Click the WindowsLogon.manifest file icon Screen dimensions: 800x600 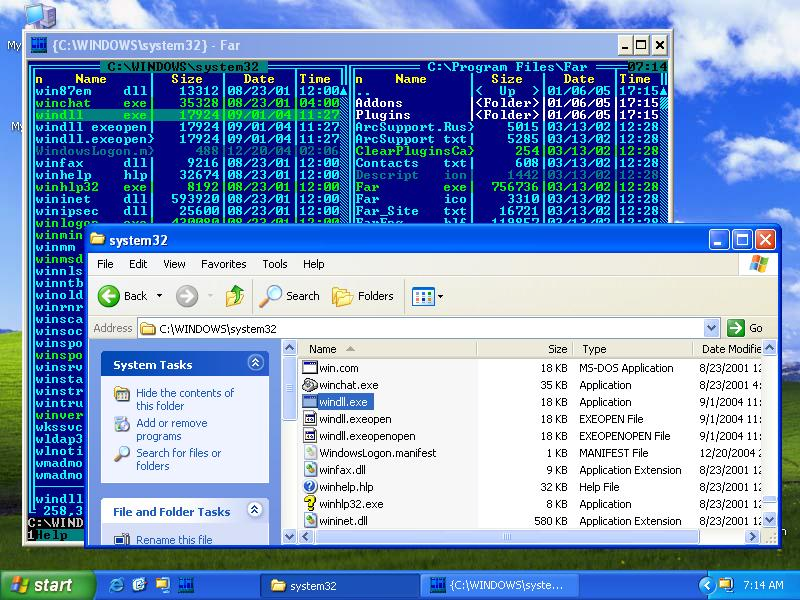click(310, 453)
